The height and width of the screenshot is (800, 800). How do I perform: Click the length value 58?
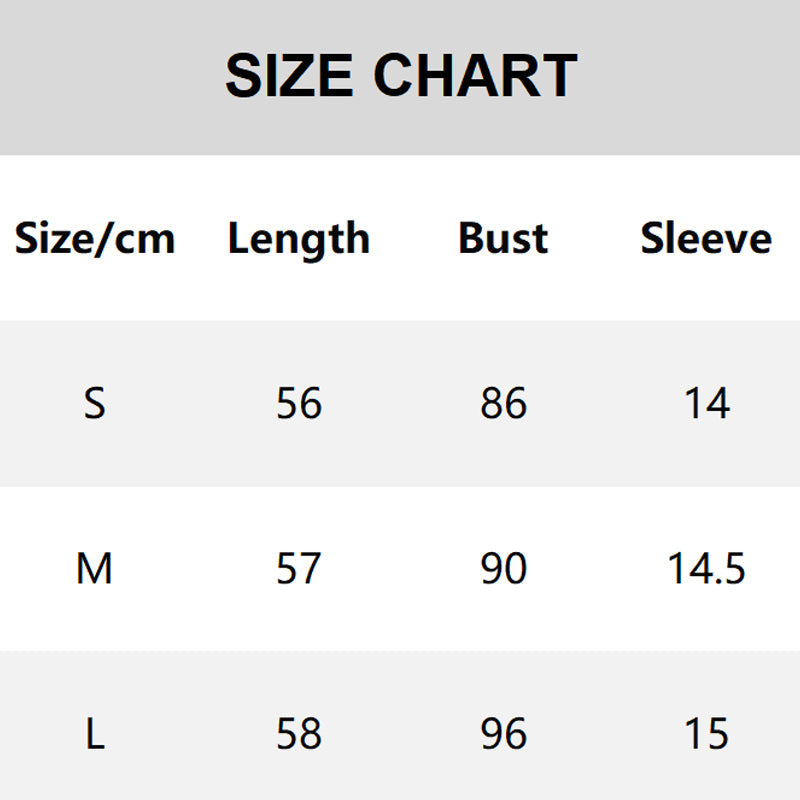click(299, 735)
